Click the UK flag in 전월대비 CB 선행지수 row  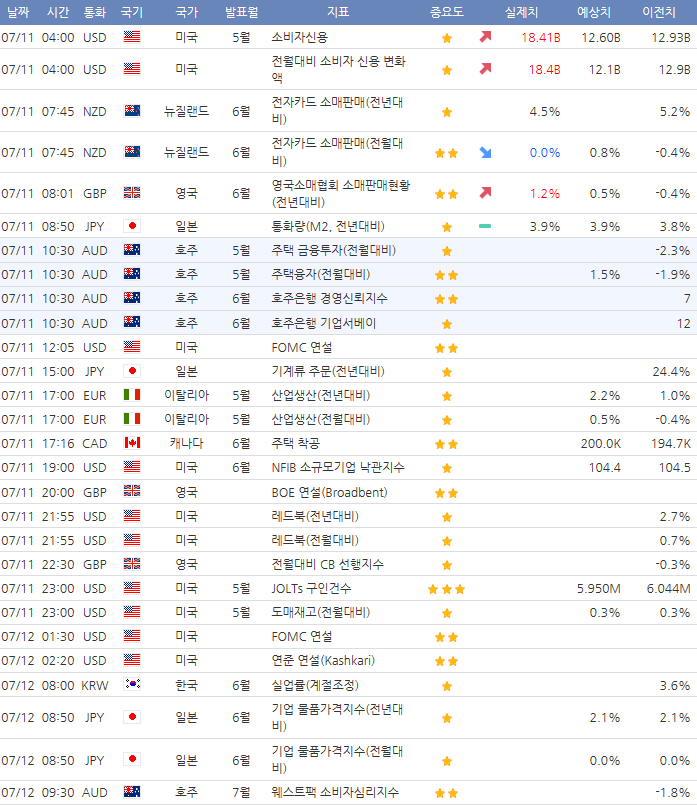point(132,564)
